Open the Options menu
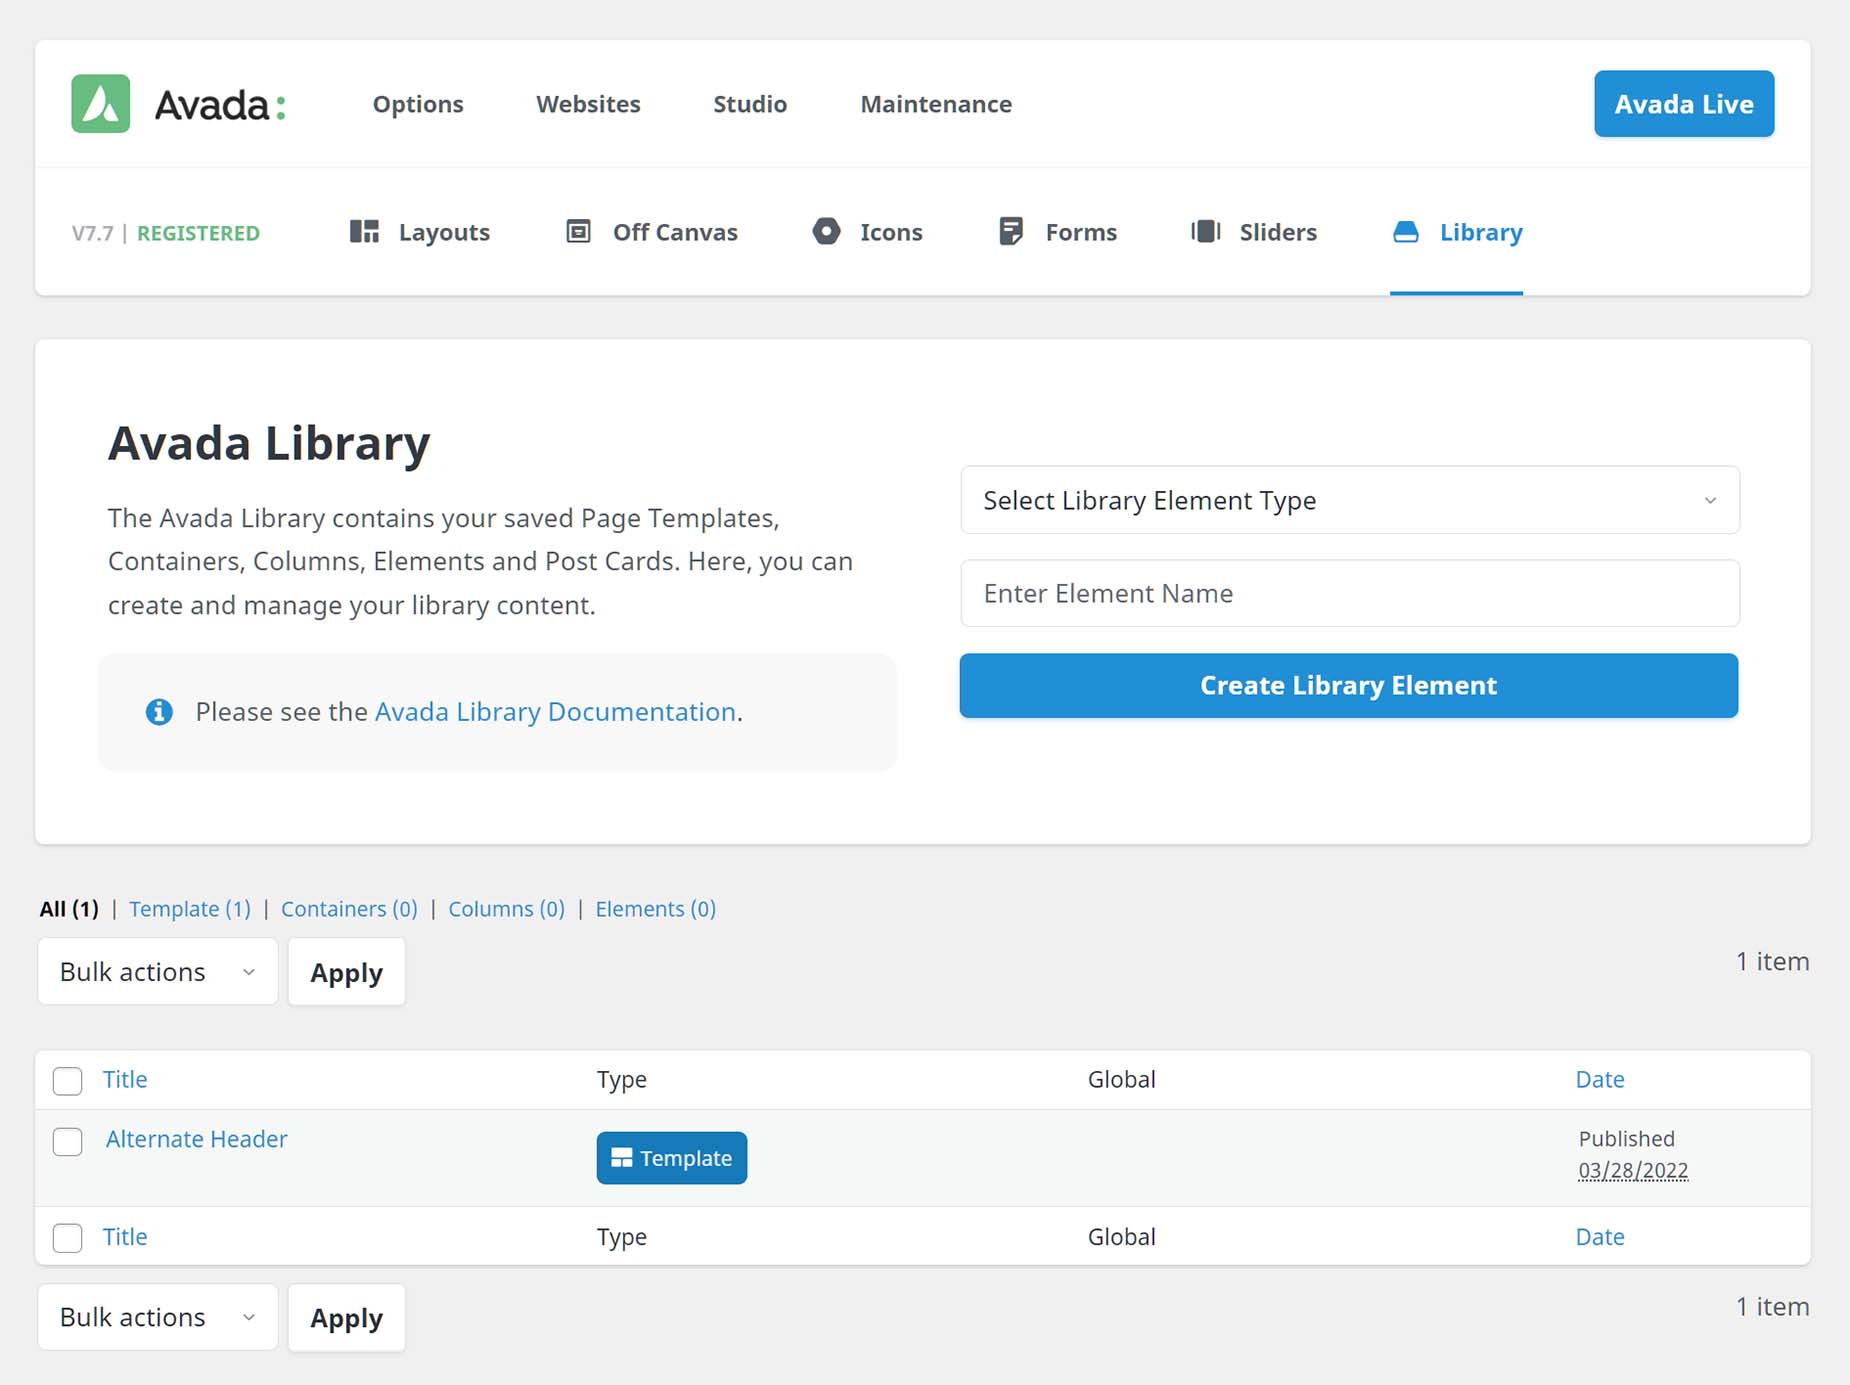 418,104
